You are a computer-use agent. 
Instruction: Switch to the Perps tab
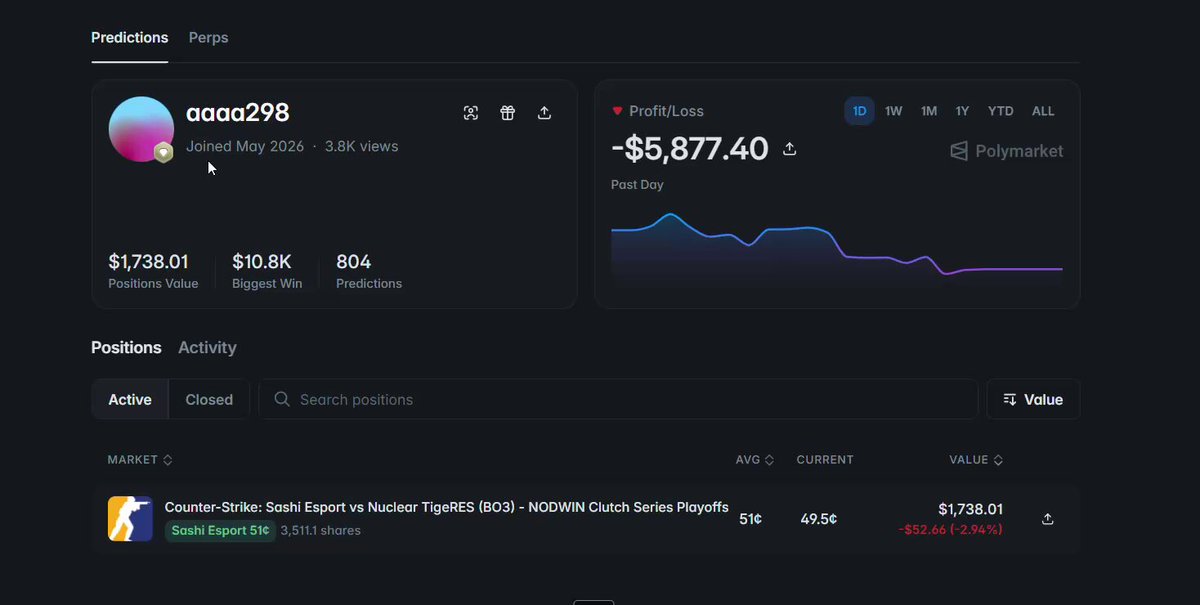click(x=208, y=38)
